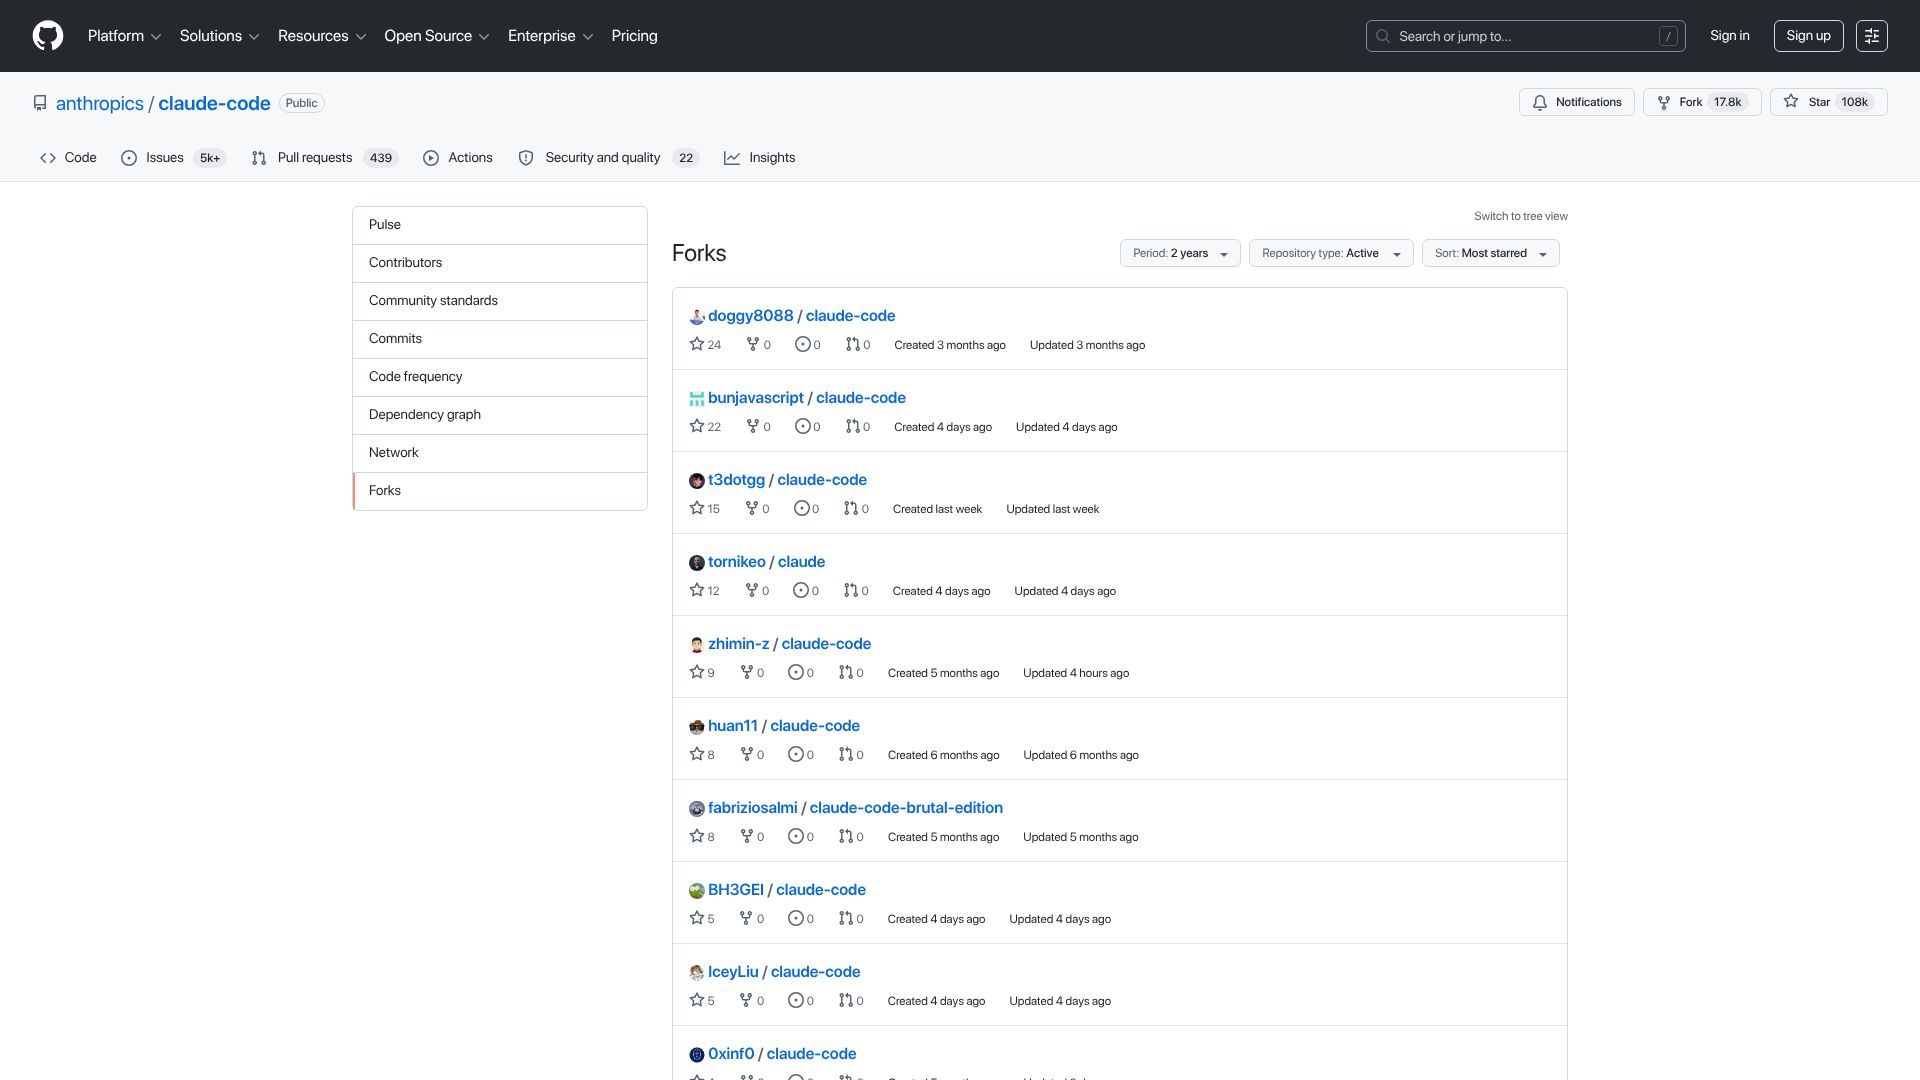This screenshot has height=1080, width=1920.
Task: Open the Repository type Active dropdown
Action: (1331, 253)
